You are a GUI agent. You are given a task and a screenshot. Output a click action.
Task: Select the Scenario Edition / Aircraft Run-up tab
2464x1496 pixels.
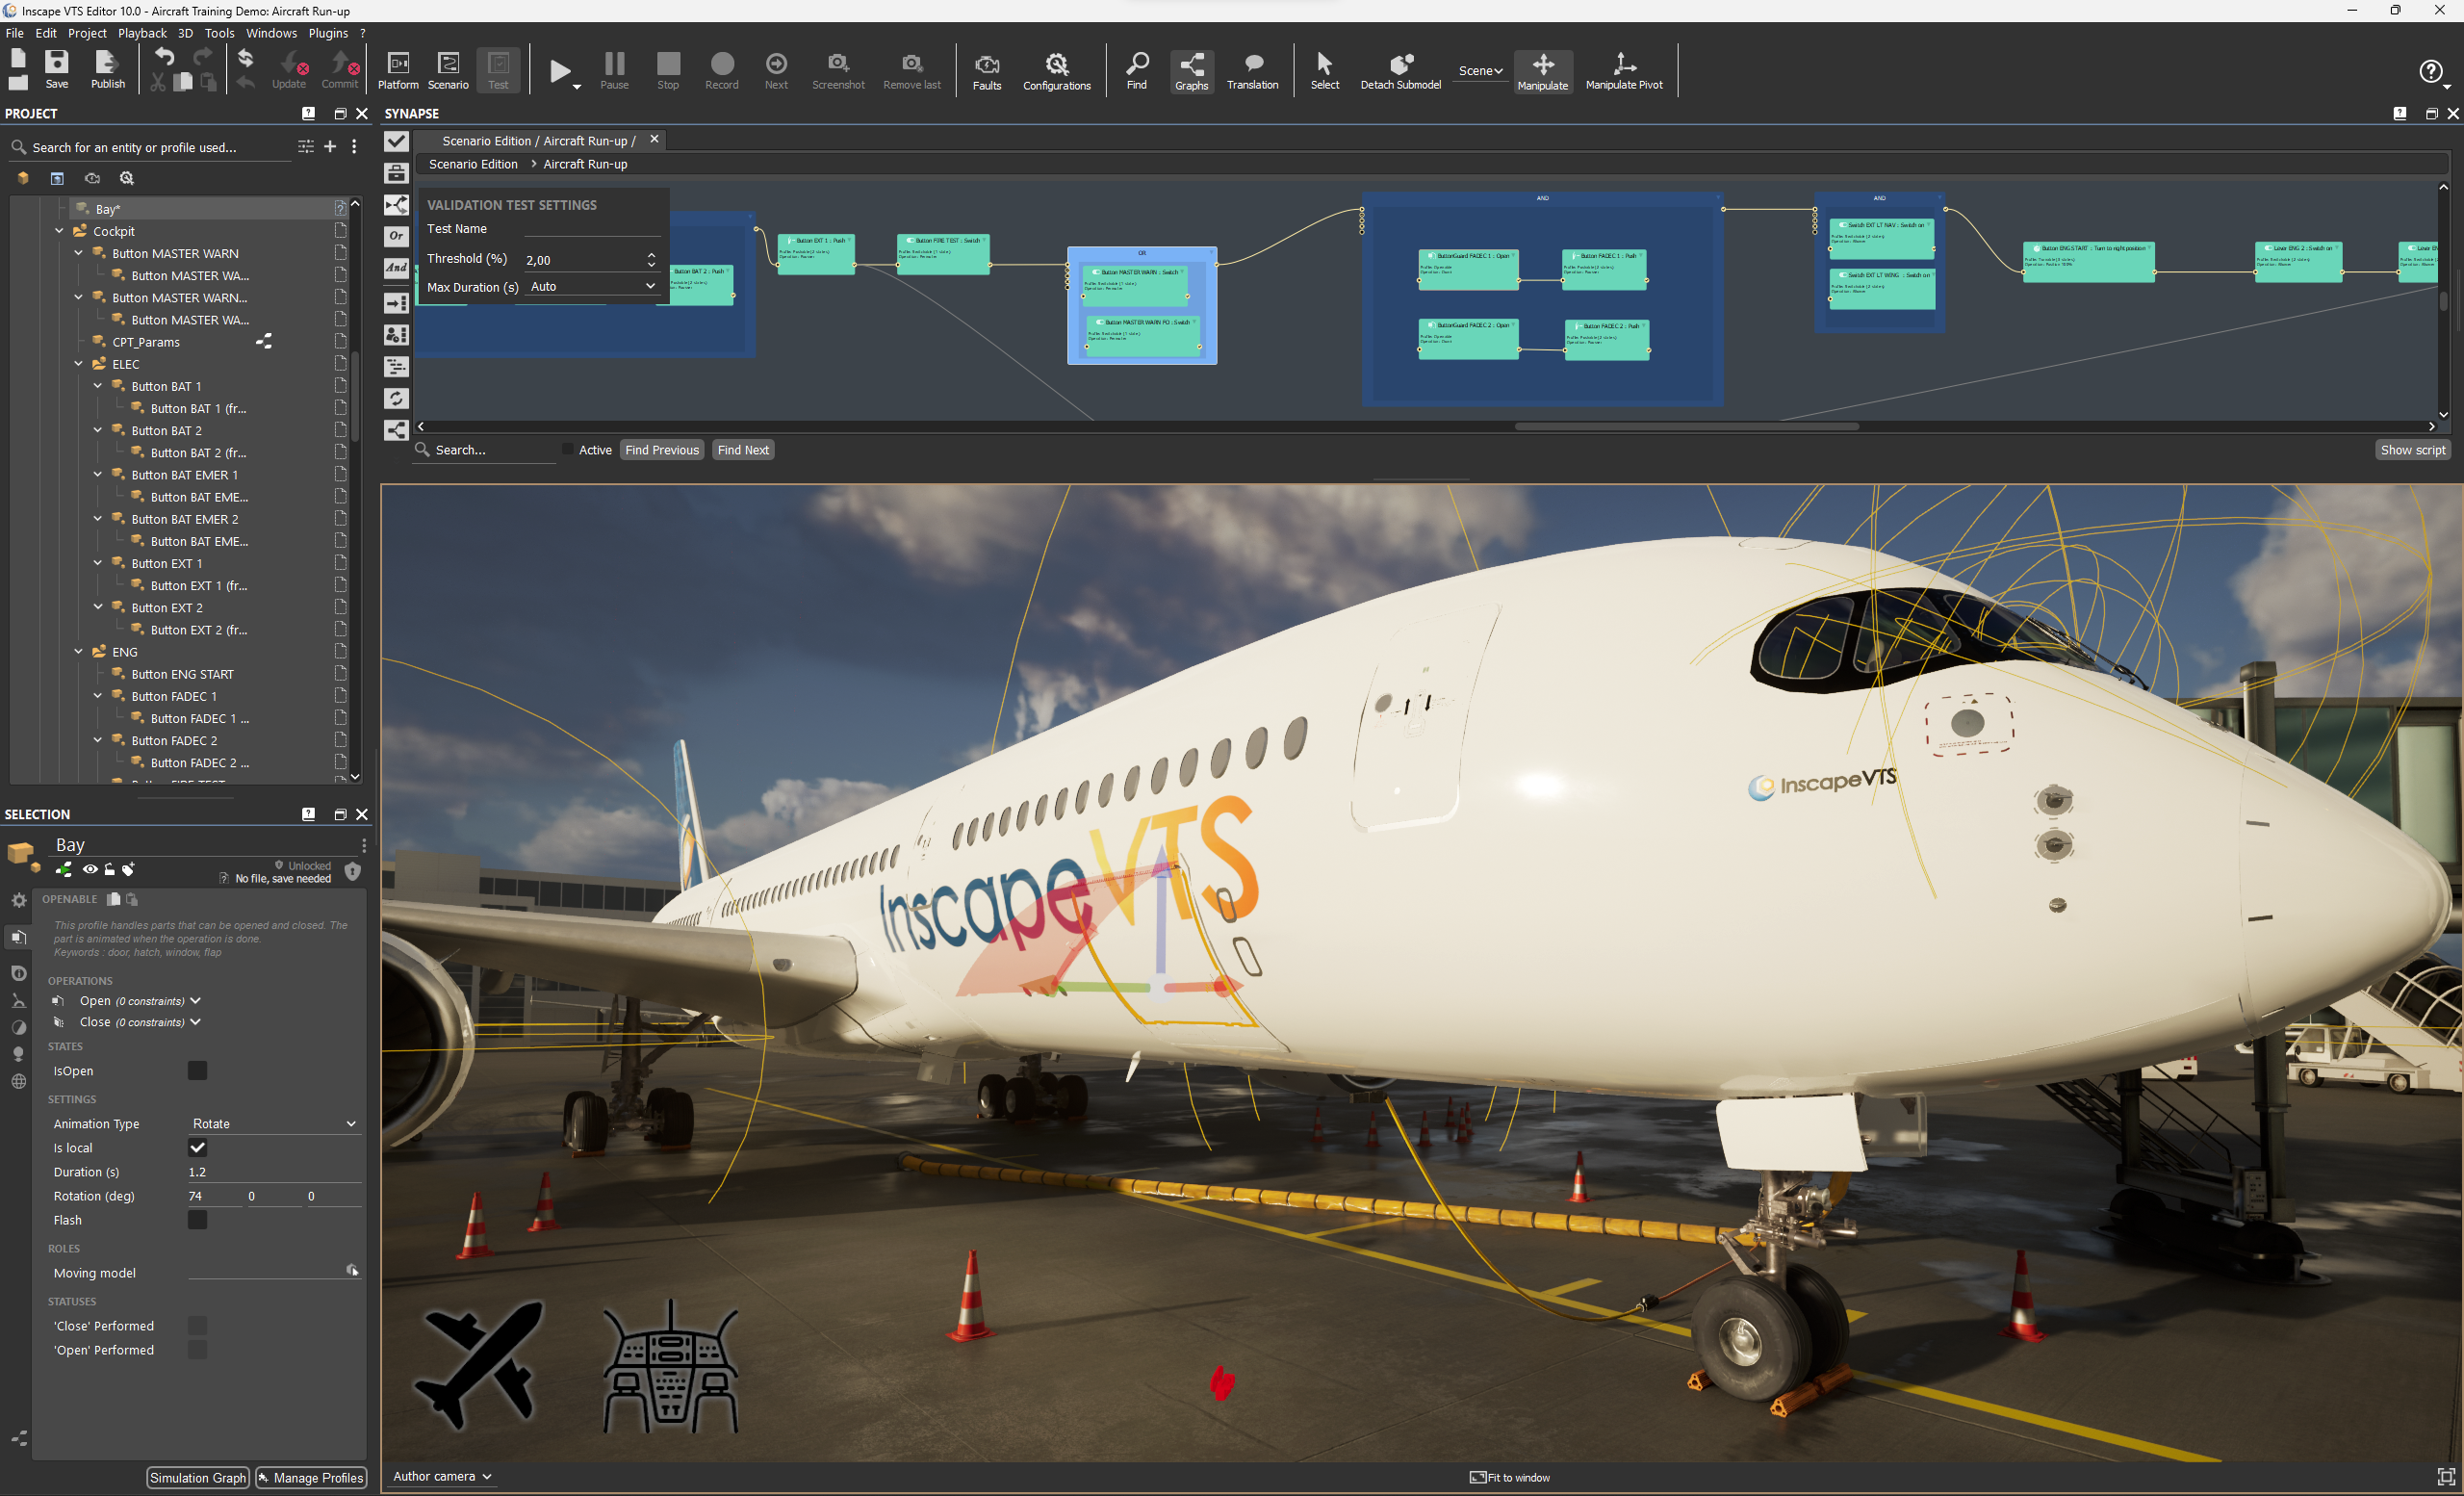[538, 141]
